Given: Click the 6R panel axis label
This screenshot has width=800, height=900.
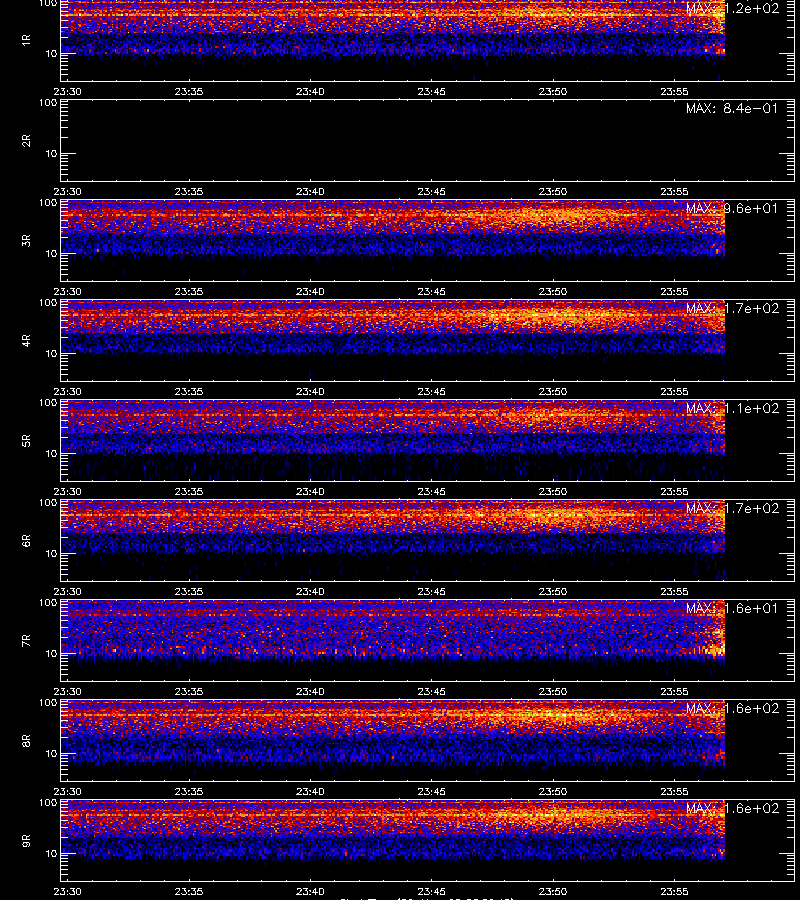Looking at the screenshot, I should pos(26,540).
